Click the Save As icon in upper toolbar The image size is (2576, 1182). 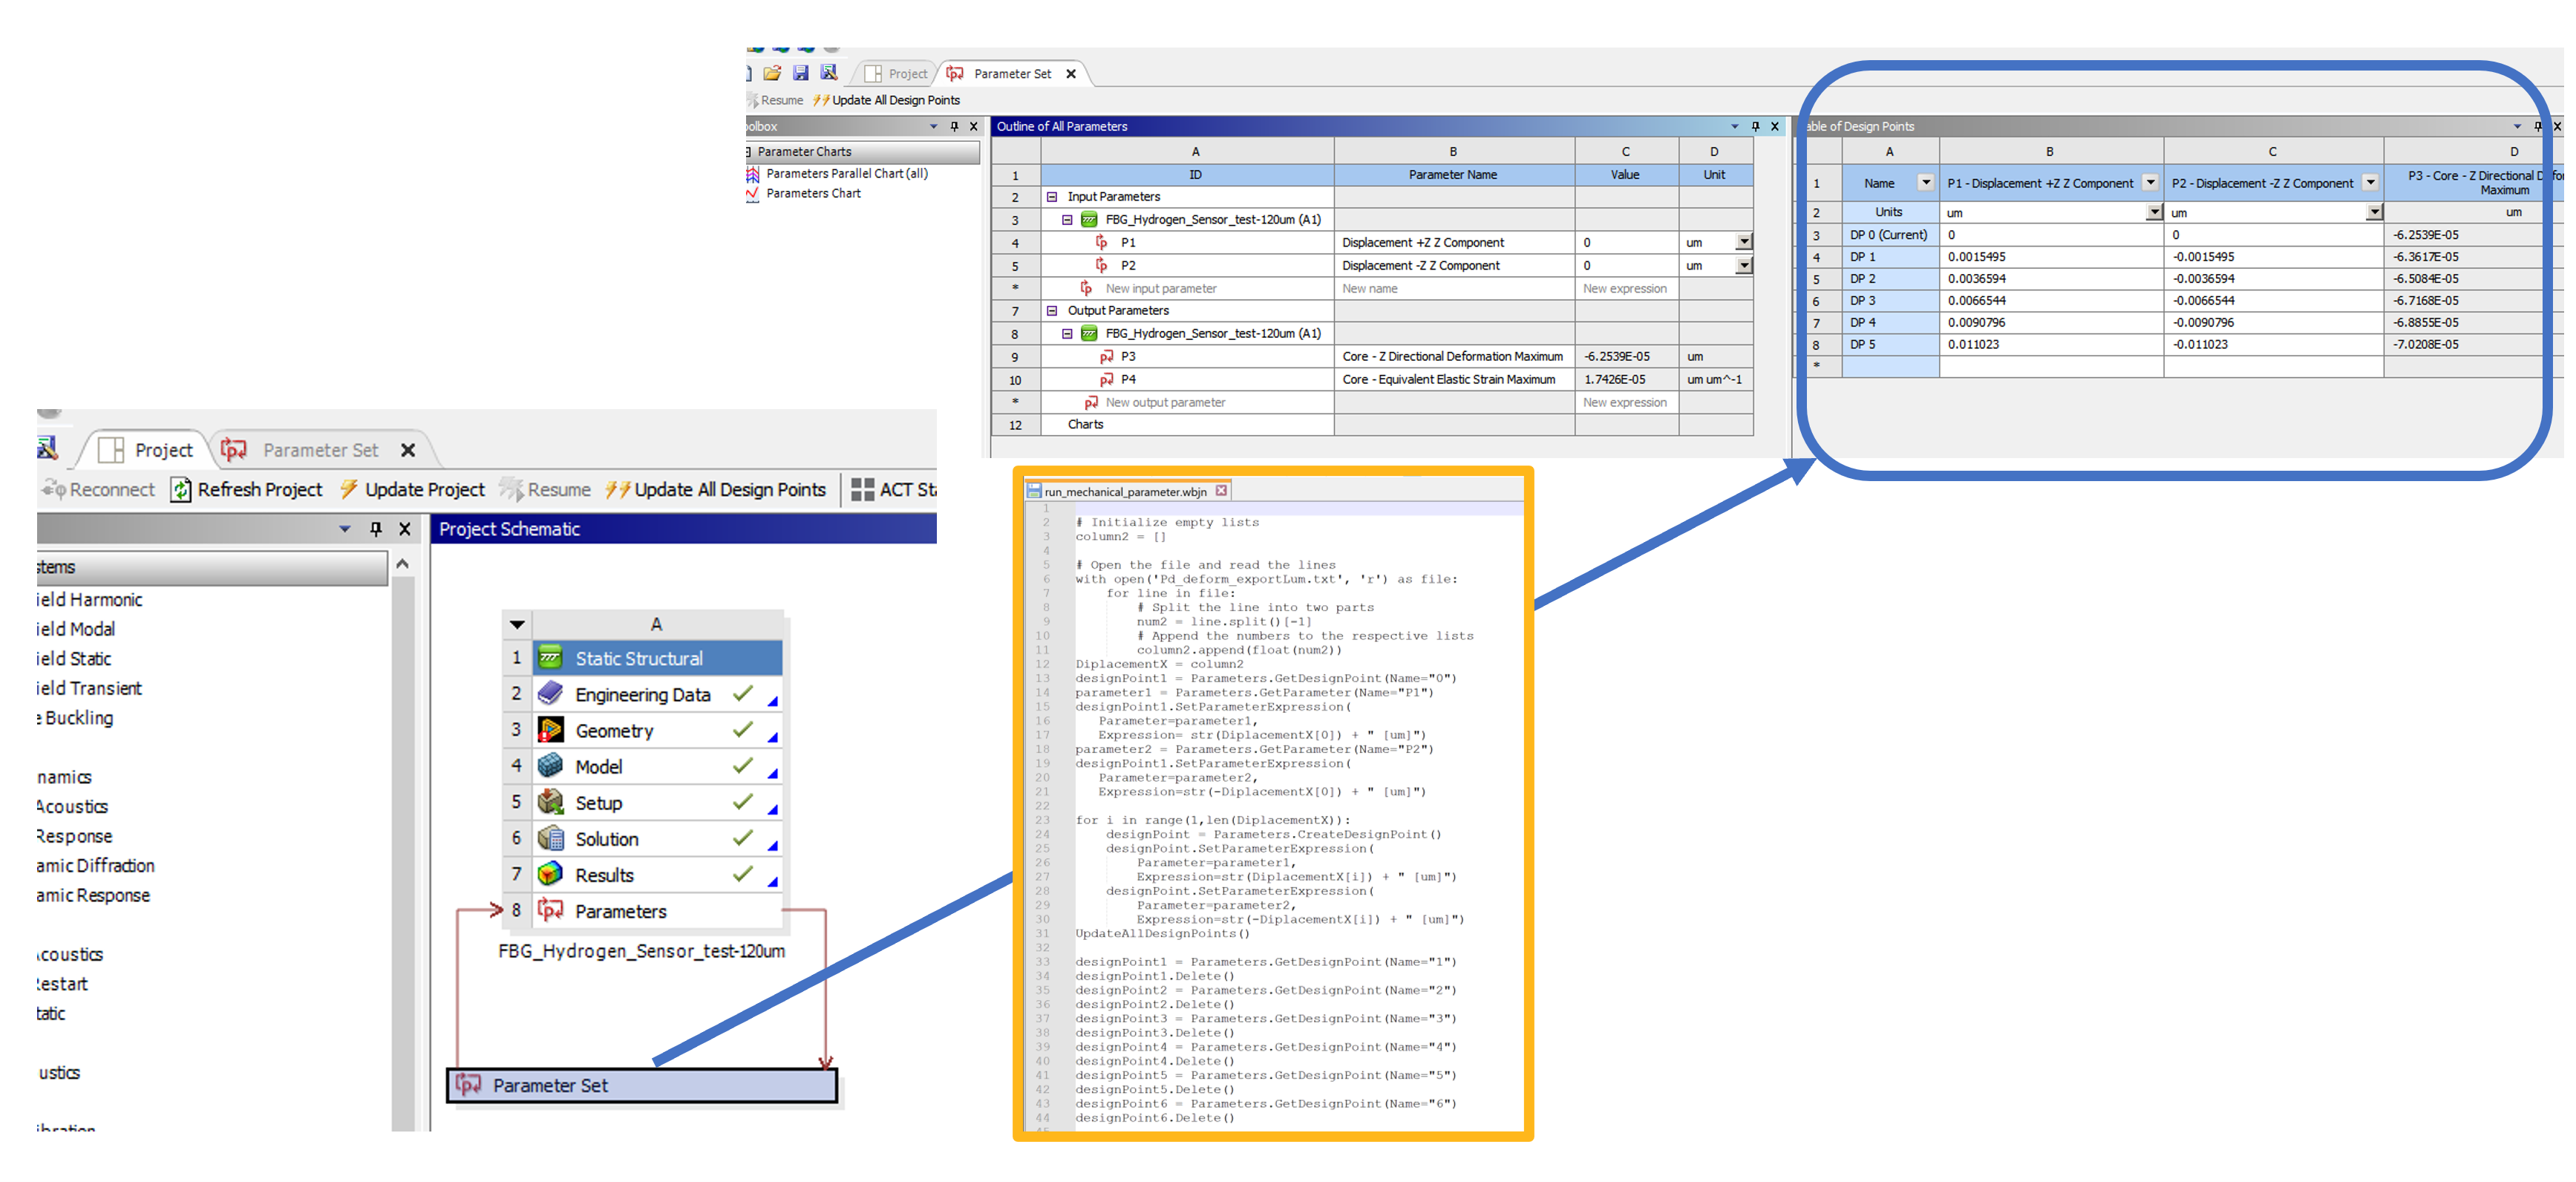point(829,73)
